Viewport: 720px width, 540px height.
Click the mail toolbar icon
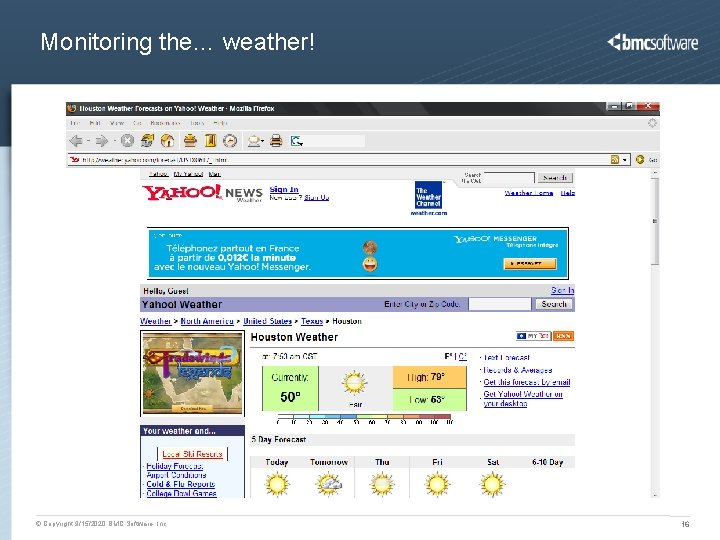pos(253,141)
